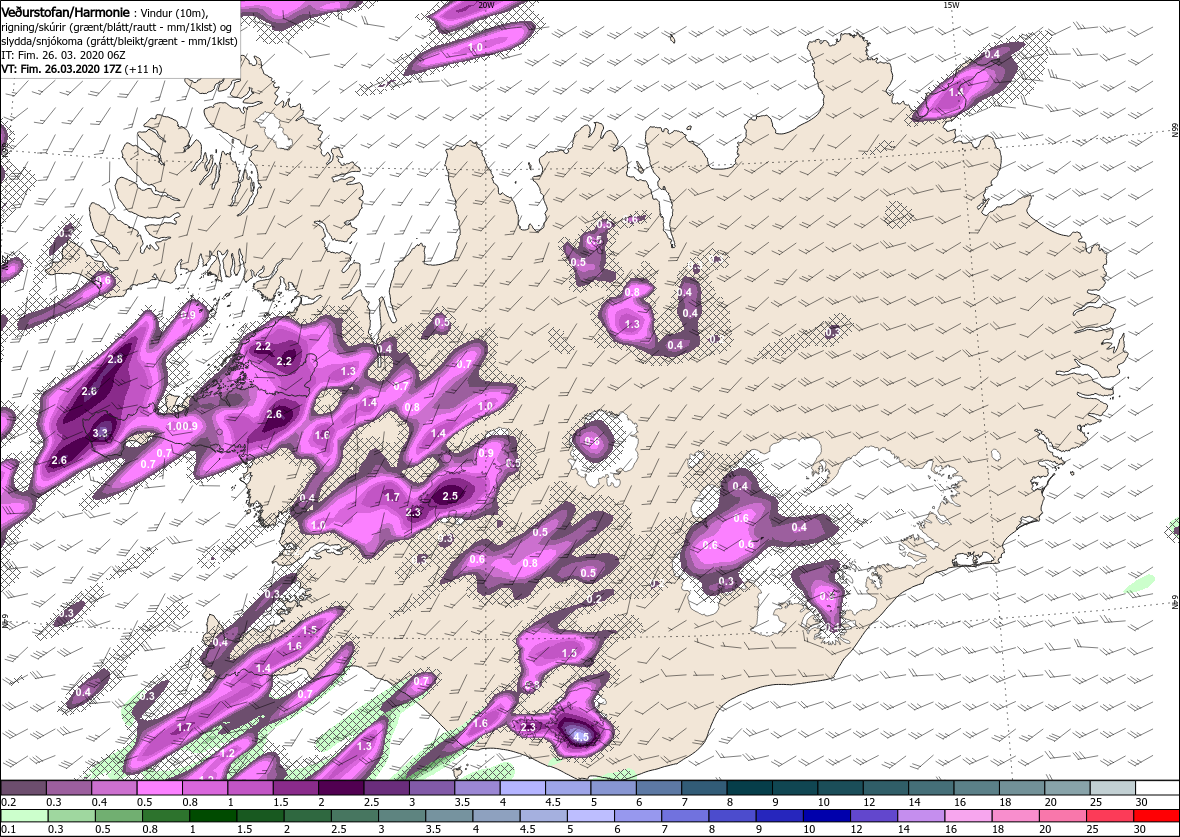Pick the darkest green swatch labeled 1 in the lower legend

click(x=214, y=816)
